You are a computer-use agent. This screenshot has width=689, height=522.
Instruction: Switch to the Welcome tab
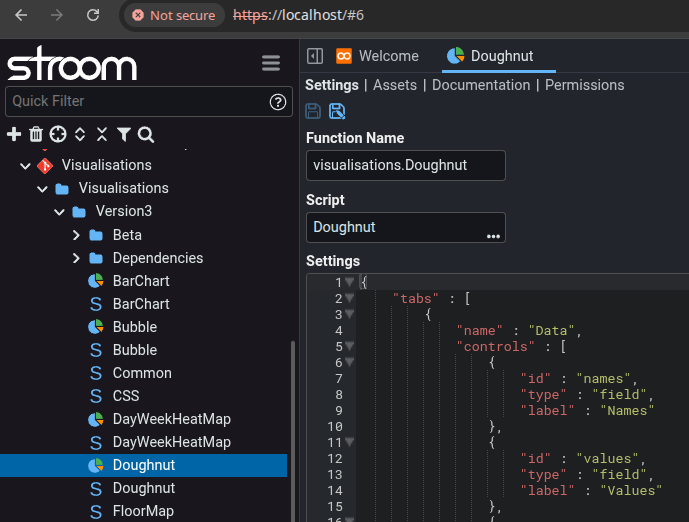377,56
